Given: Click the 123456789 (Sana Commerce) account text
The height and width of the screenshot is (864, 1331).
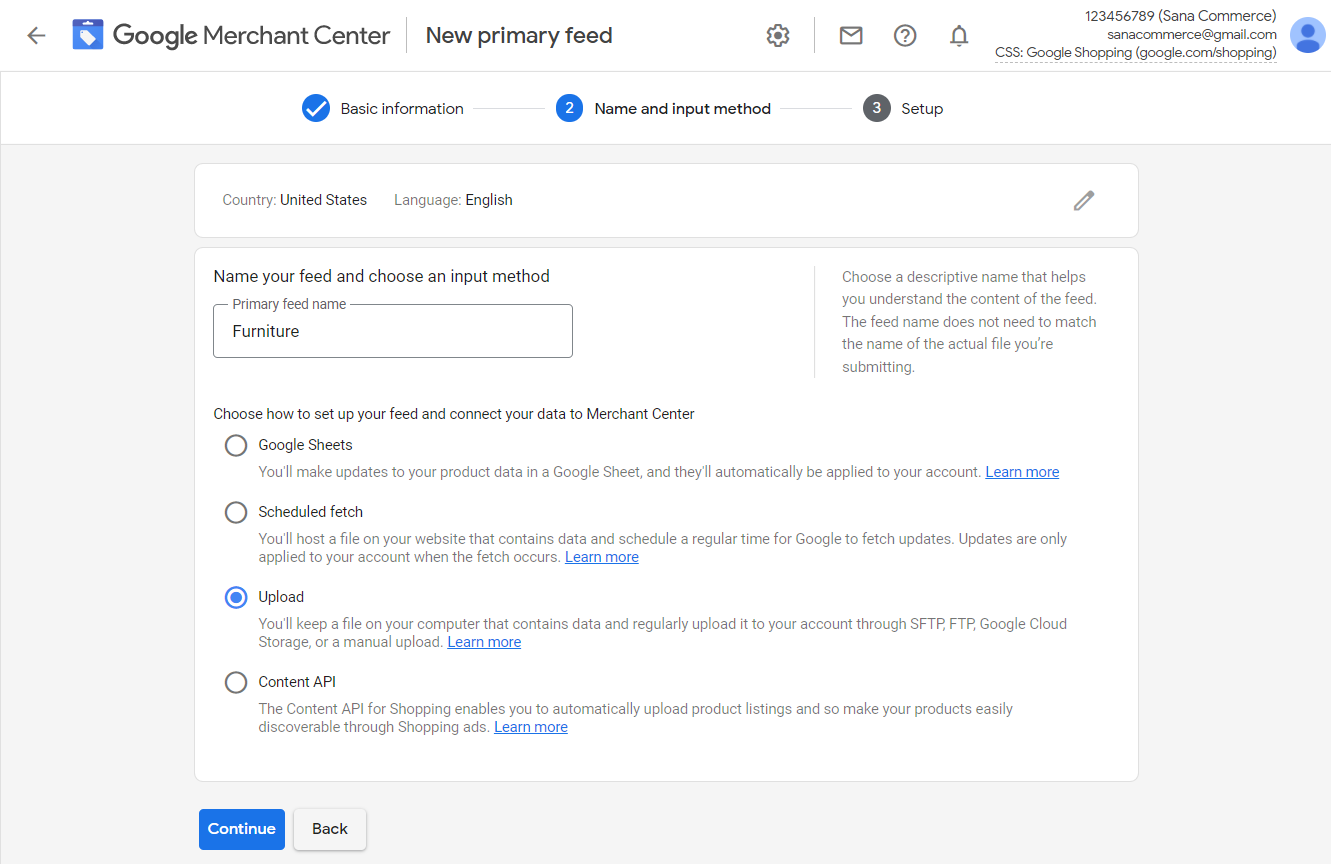Looking at the screenshot, I should coord(1181,16).
